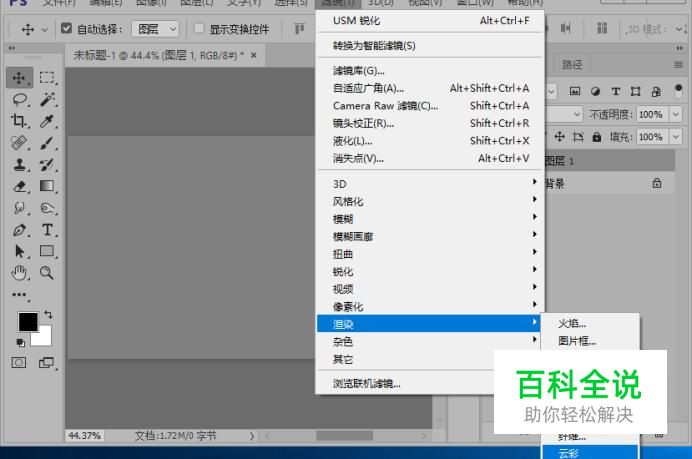Filter layers by pixel layer icon
The image size is (692, 459).
(x=575, y=91)
